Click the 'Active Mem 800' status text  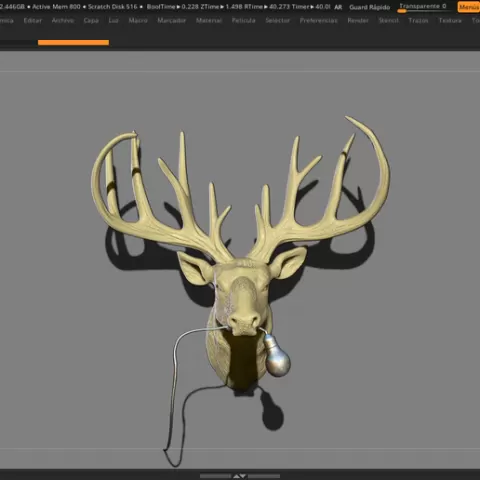(56, 6)
